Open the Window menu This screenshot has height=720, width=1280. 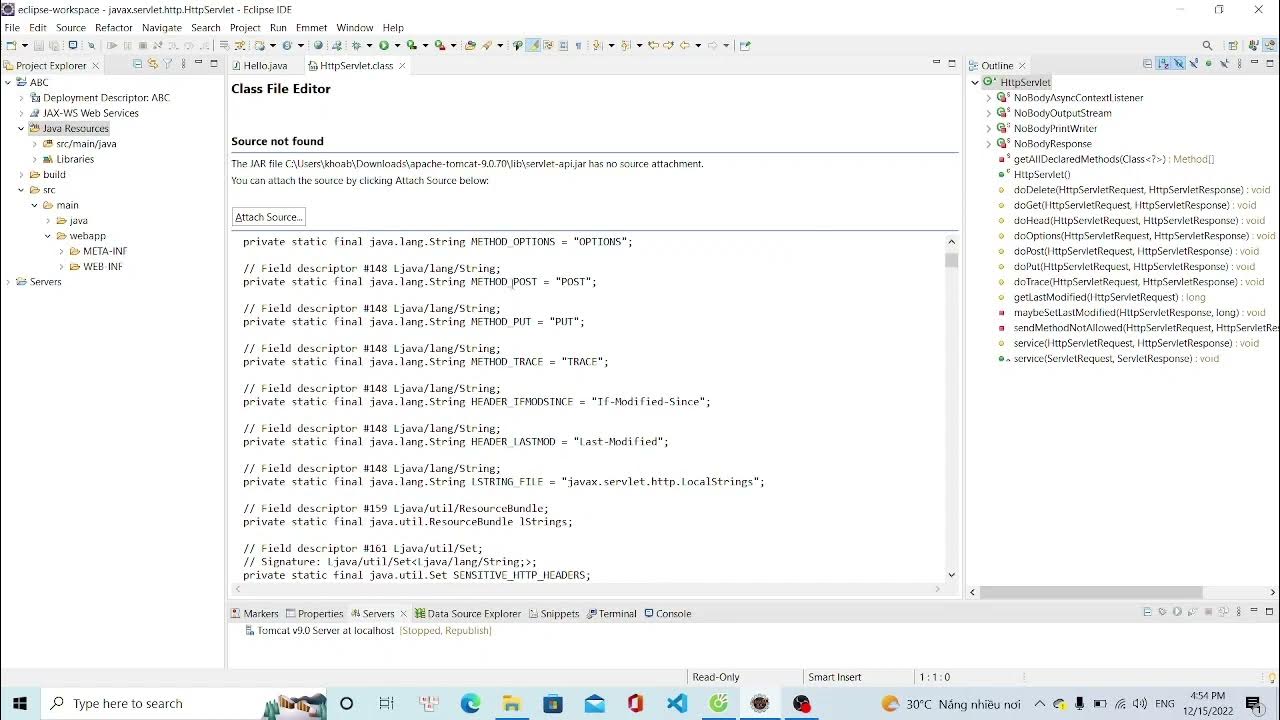point(355,28)
